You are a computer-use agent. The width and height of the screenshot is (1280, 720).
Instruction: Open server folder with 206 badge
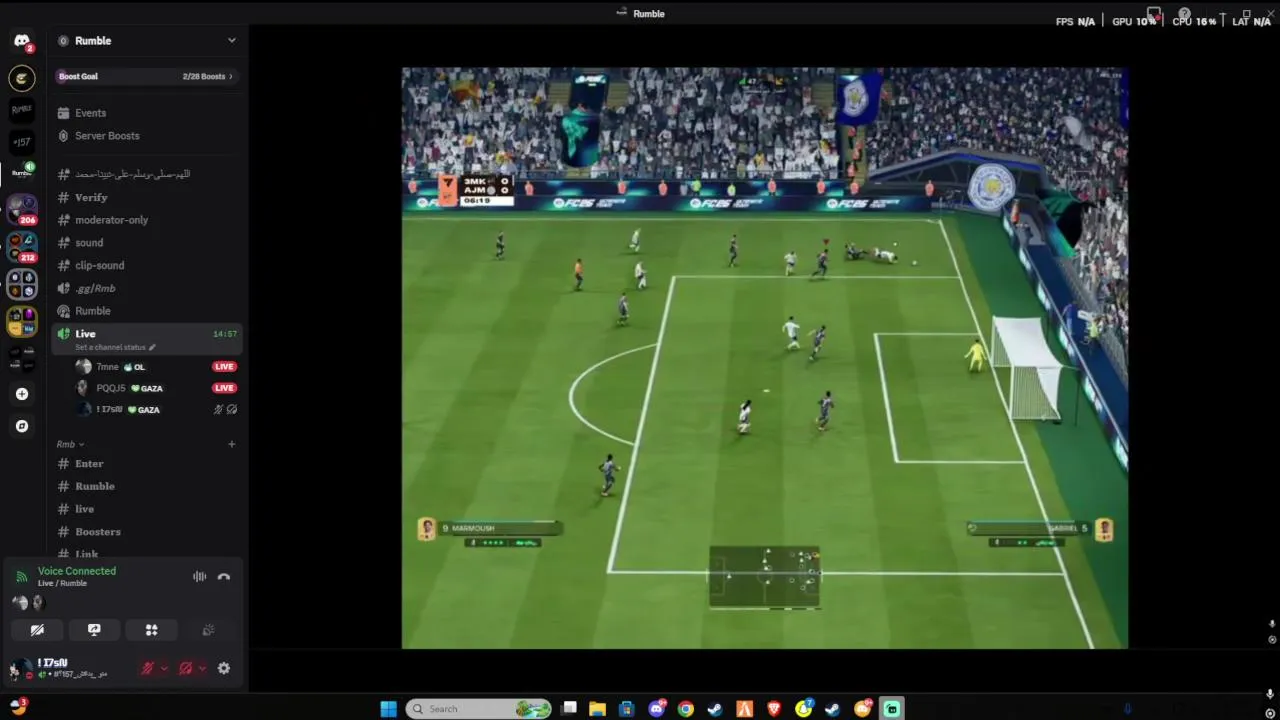pos(22,210)
